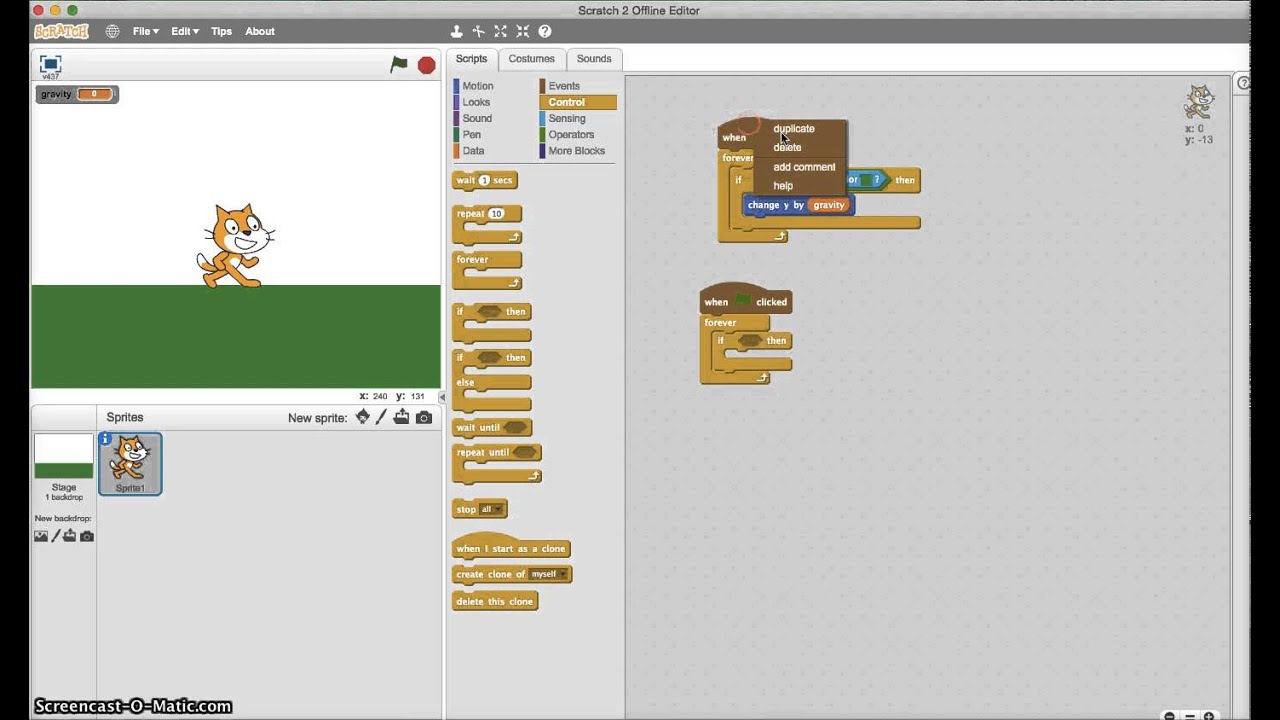Paint a new sprite
The image size is (1280, 720).
point(381,417)
